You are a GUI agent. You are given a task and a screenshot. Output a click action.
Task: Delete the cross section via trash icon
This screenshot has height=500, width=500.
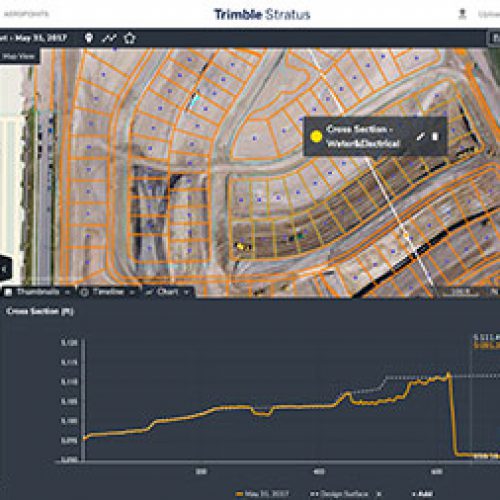435,136
